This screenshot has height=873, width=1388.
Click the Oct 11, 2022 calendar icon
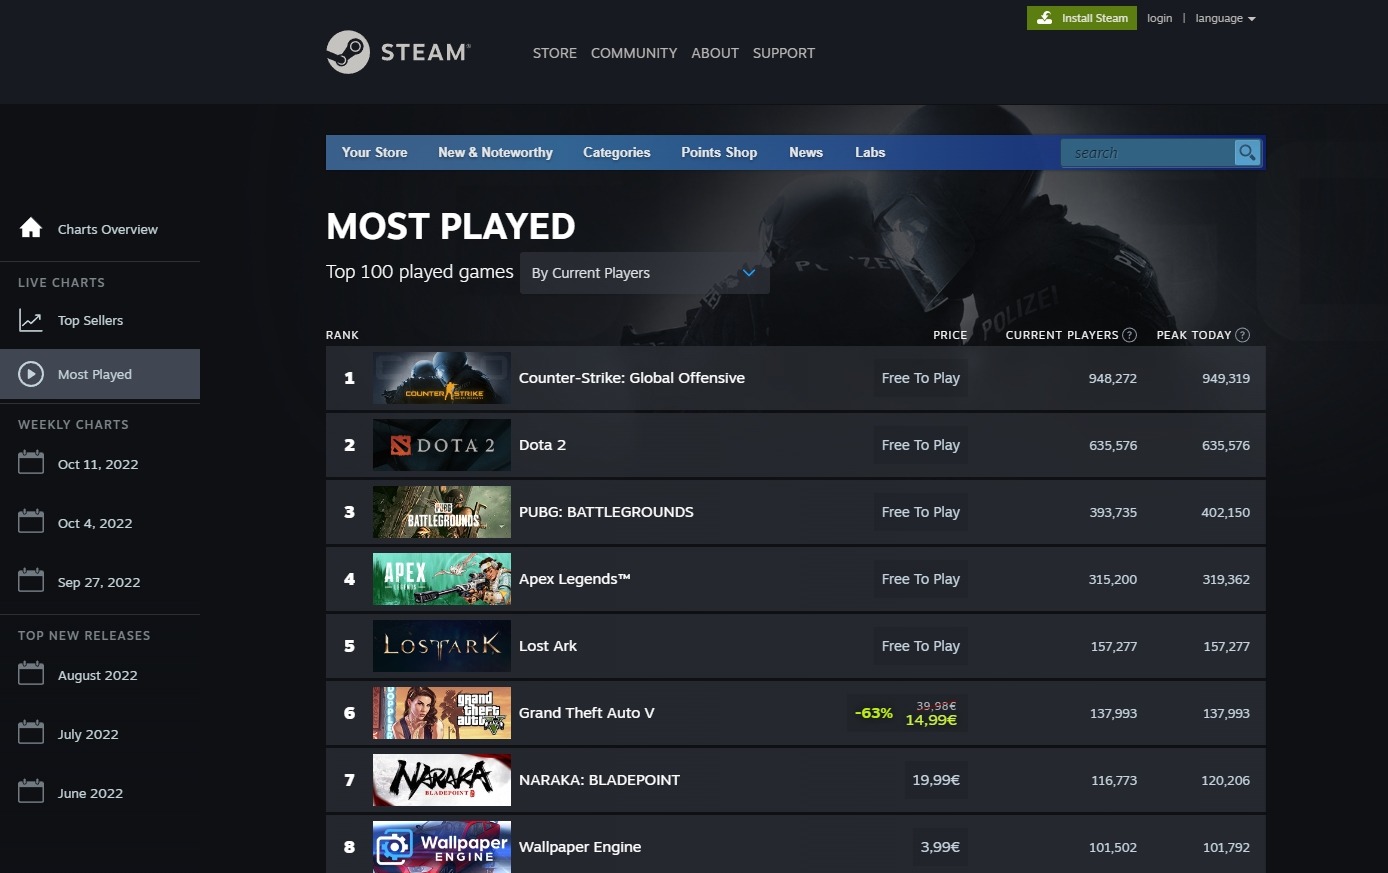point(31,463)
